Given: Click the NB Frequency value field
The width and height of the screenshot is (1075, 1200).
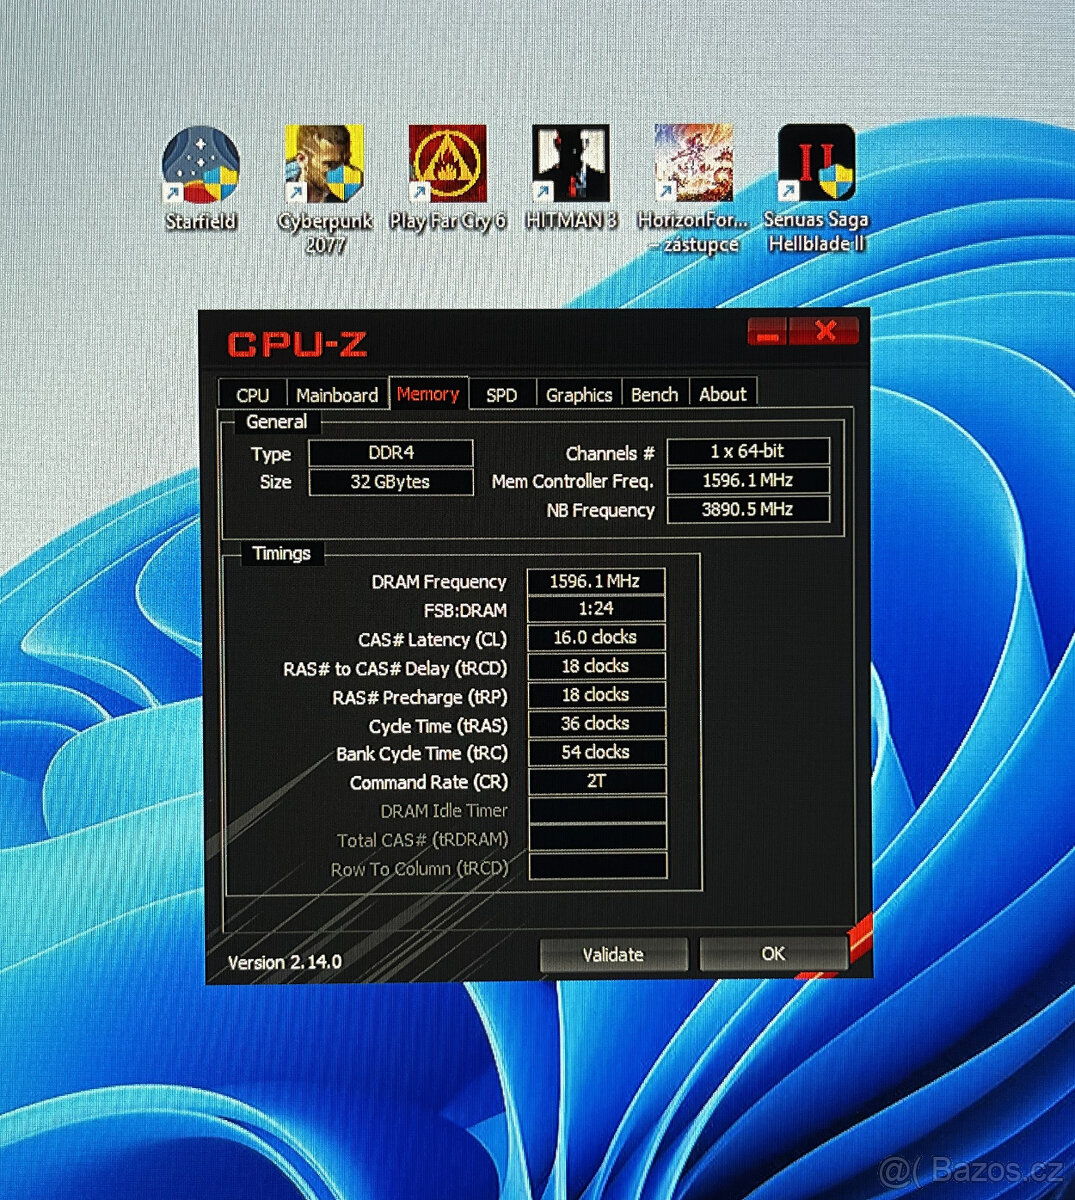Looking at the screenshot, I should point(749,510).
